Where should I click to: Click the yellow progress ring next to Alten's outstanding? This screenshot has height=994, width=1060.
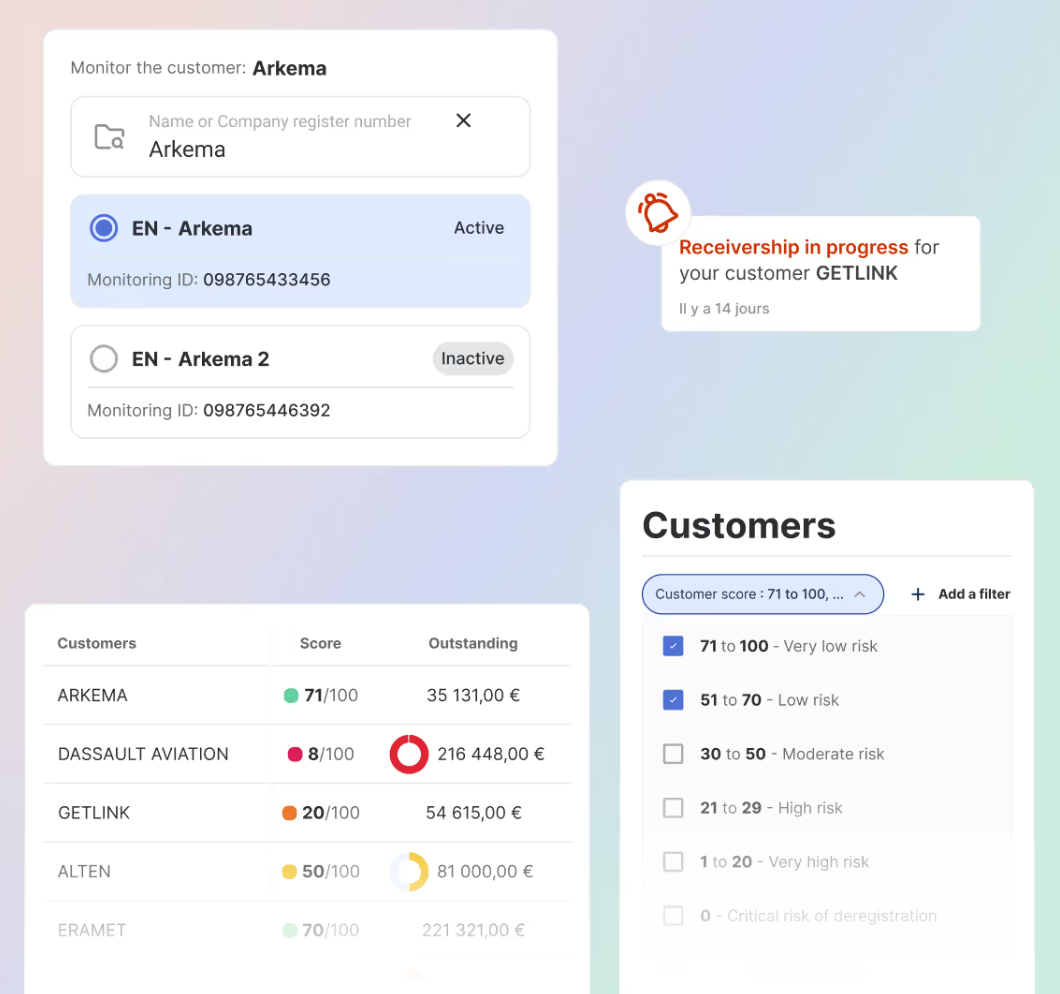pyautogui.click(x=409, y=871)
